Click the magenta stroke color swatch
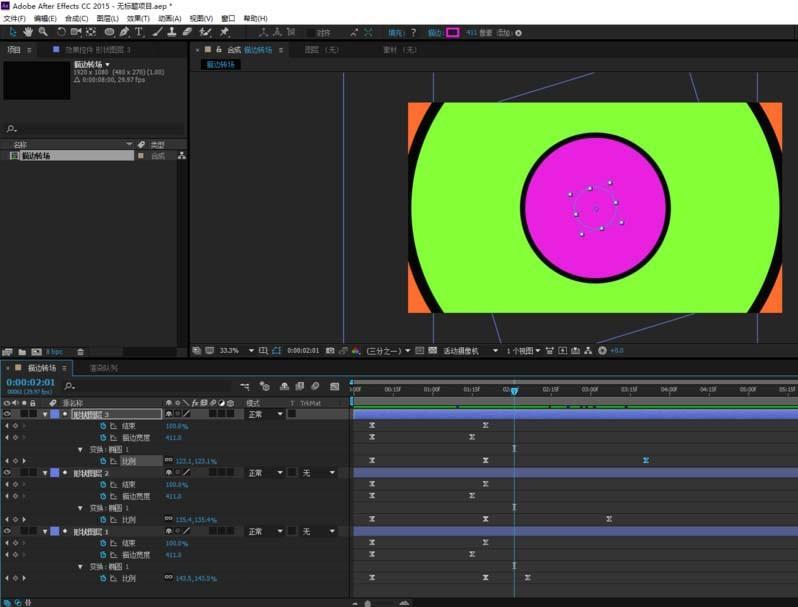The image size is (798, 607). click(x=452, y=32)
